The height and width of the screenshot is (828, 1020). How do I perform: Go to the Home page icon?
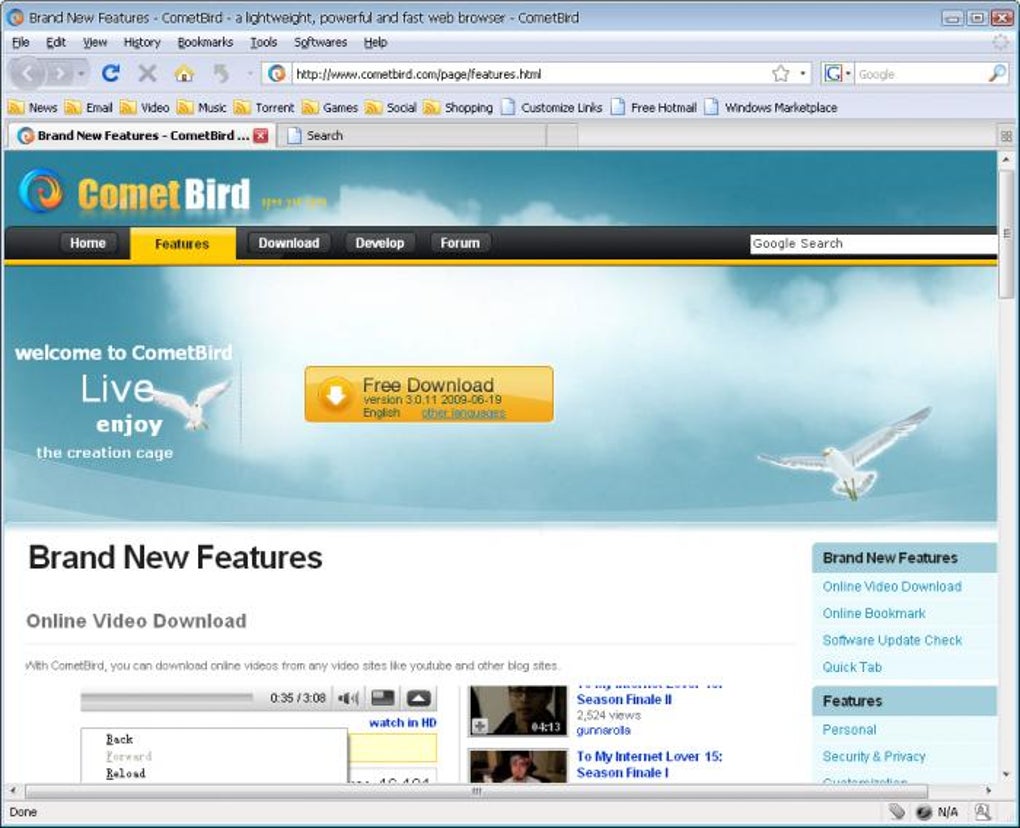coord(184,73)
